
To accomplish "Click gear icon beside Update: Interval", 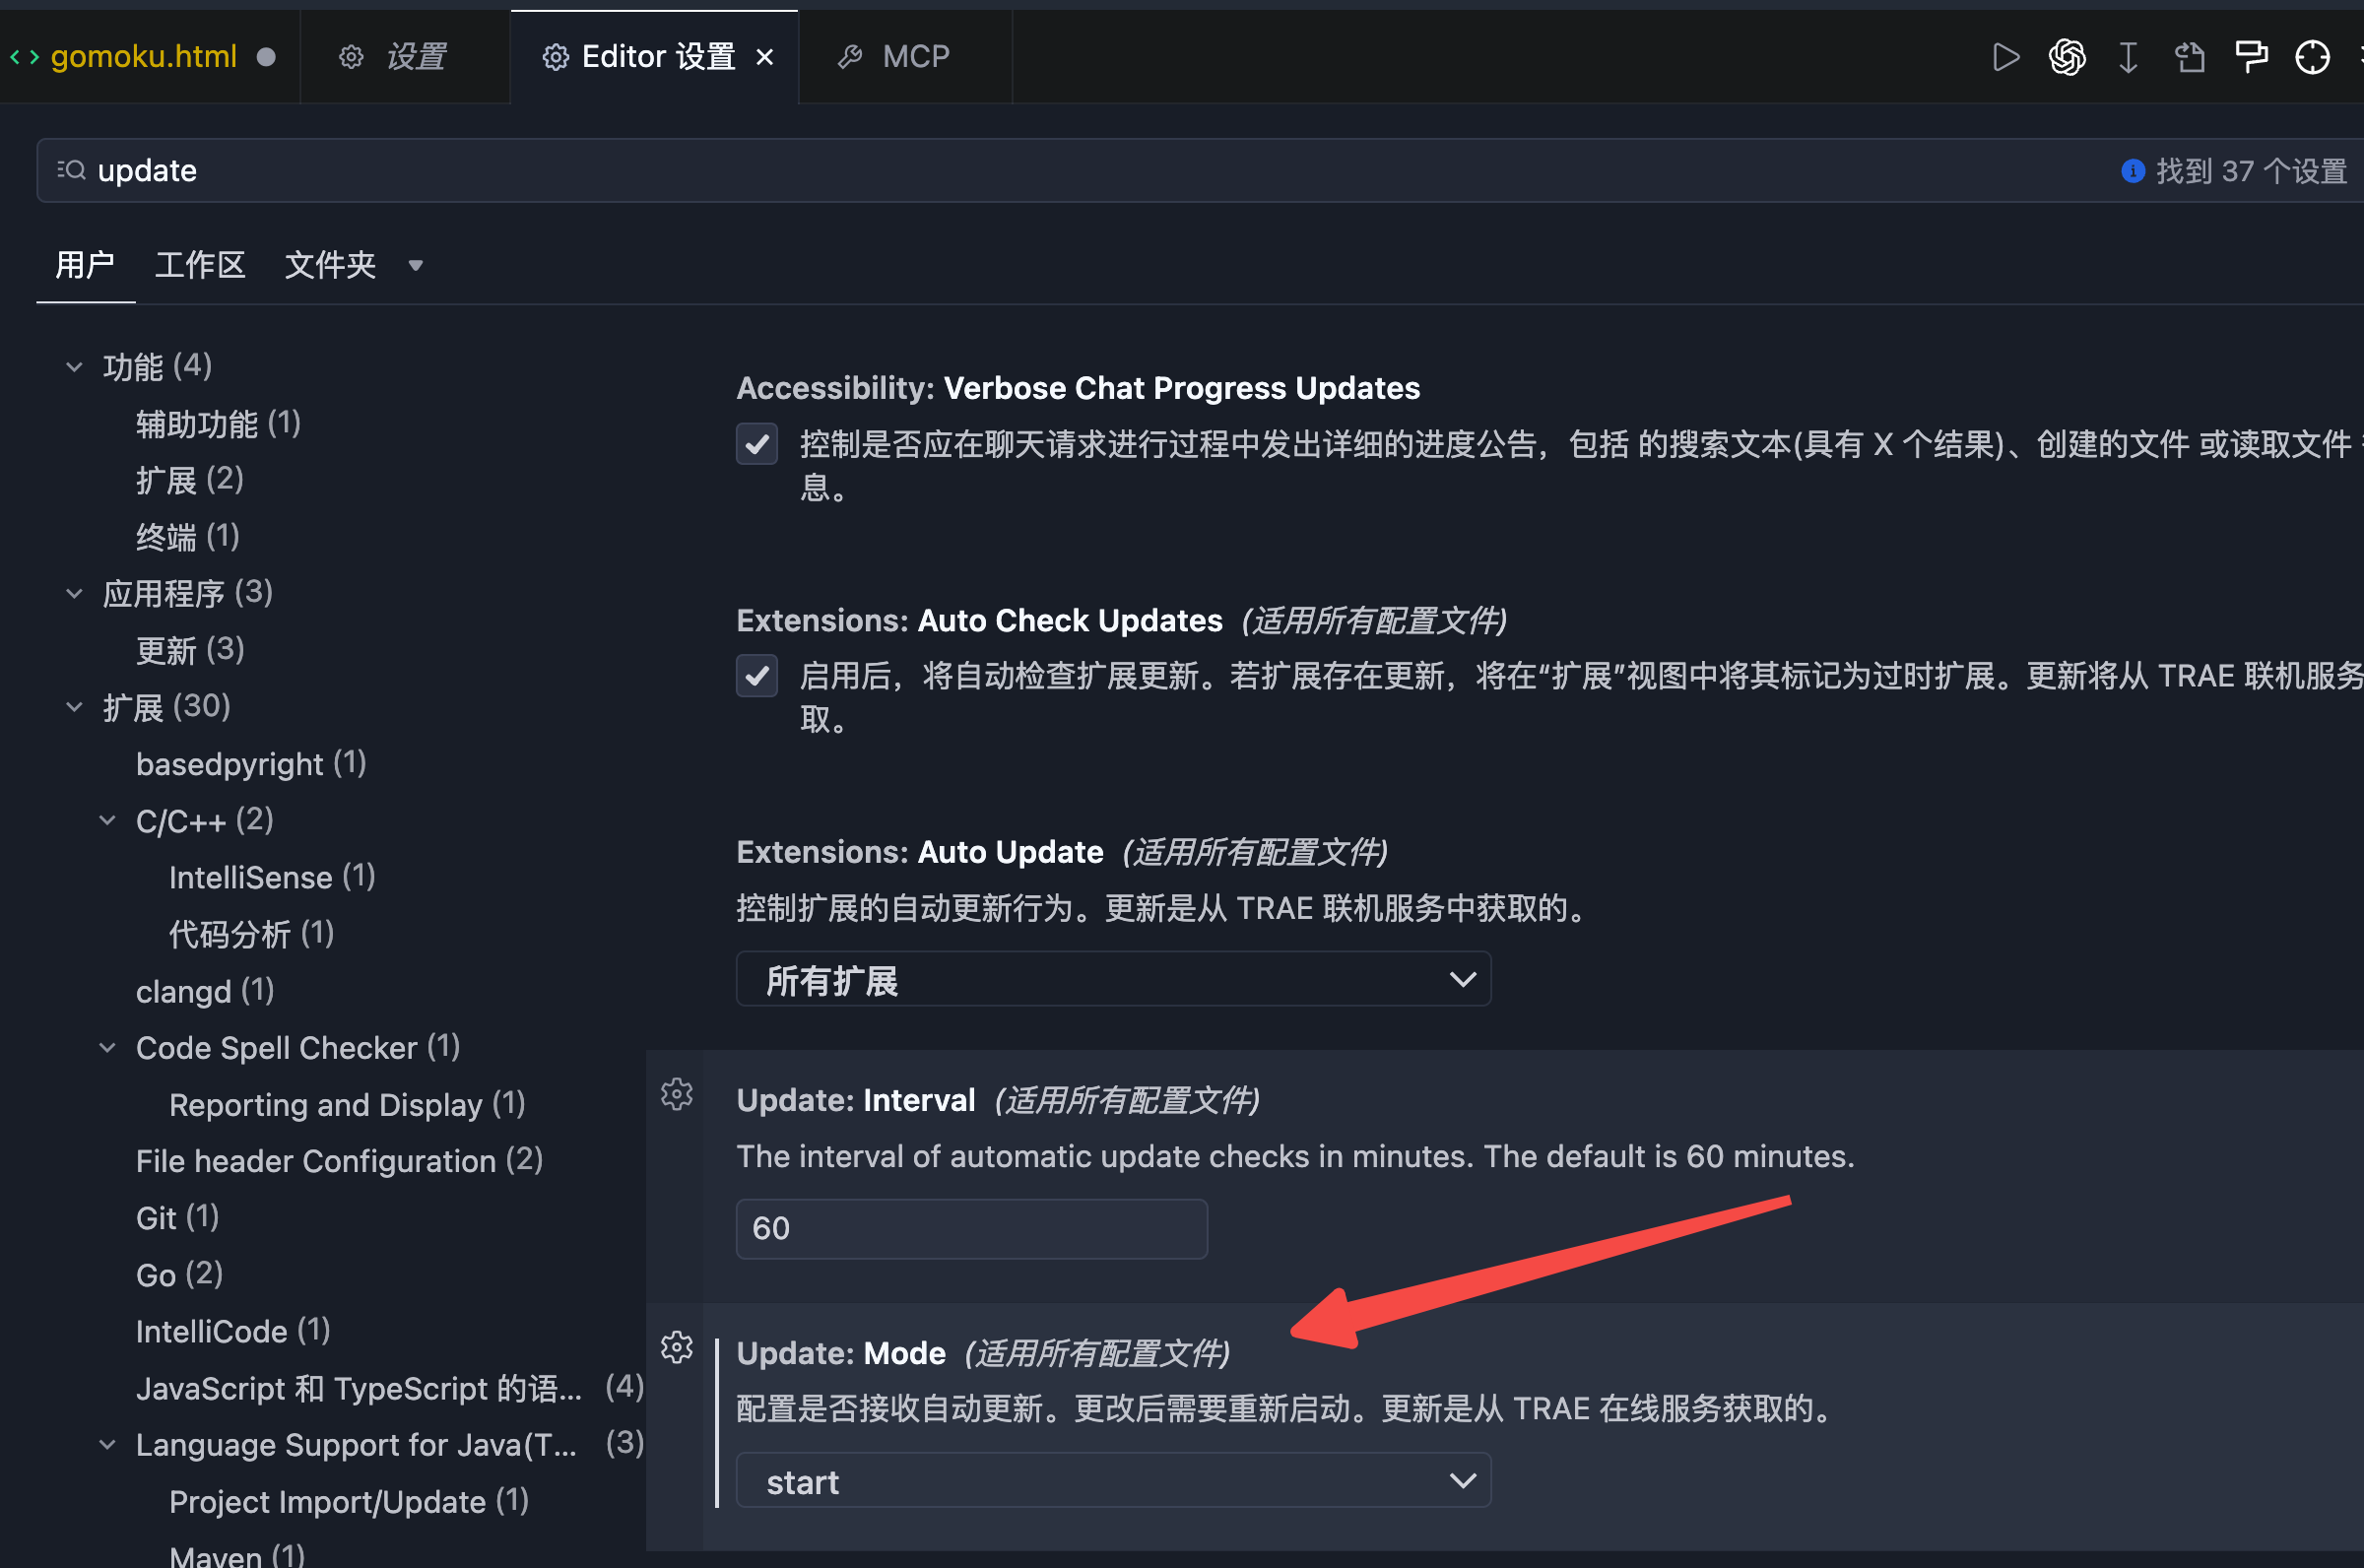I will 677,1094.
